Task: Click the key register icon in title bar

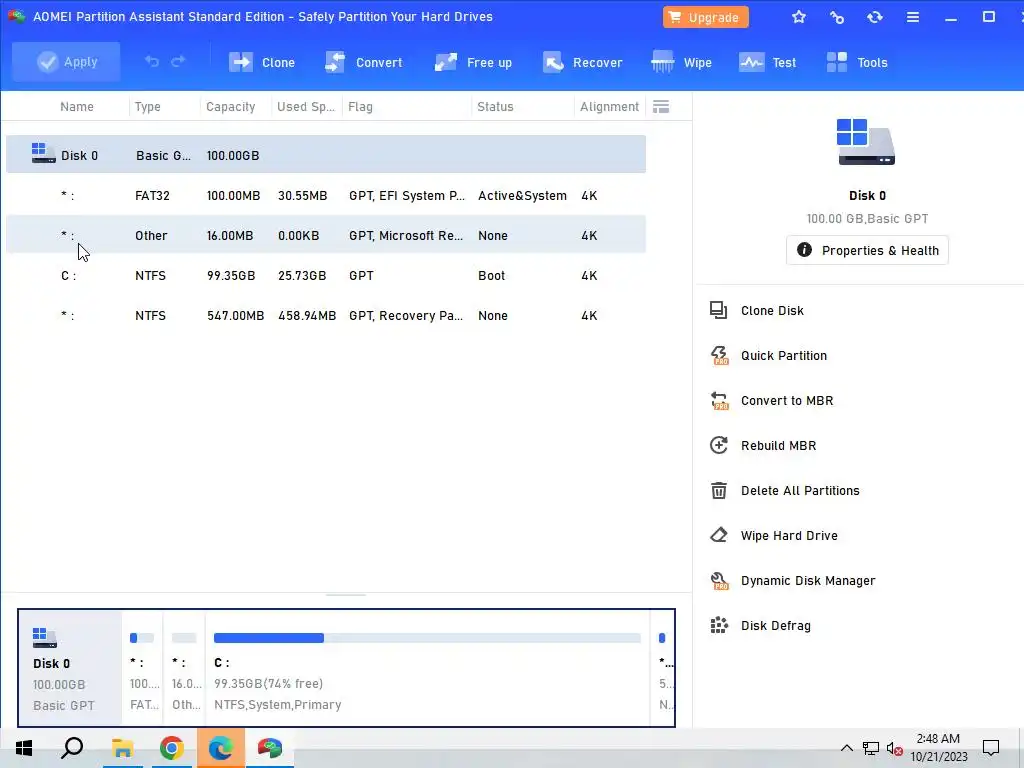Action: 837,18
